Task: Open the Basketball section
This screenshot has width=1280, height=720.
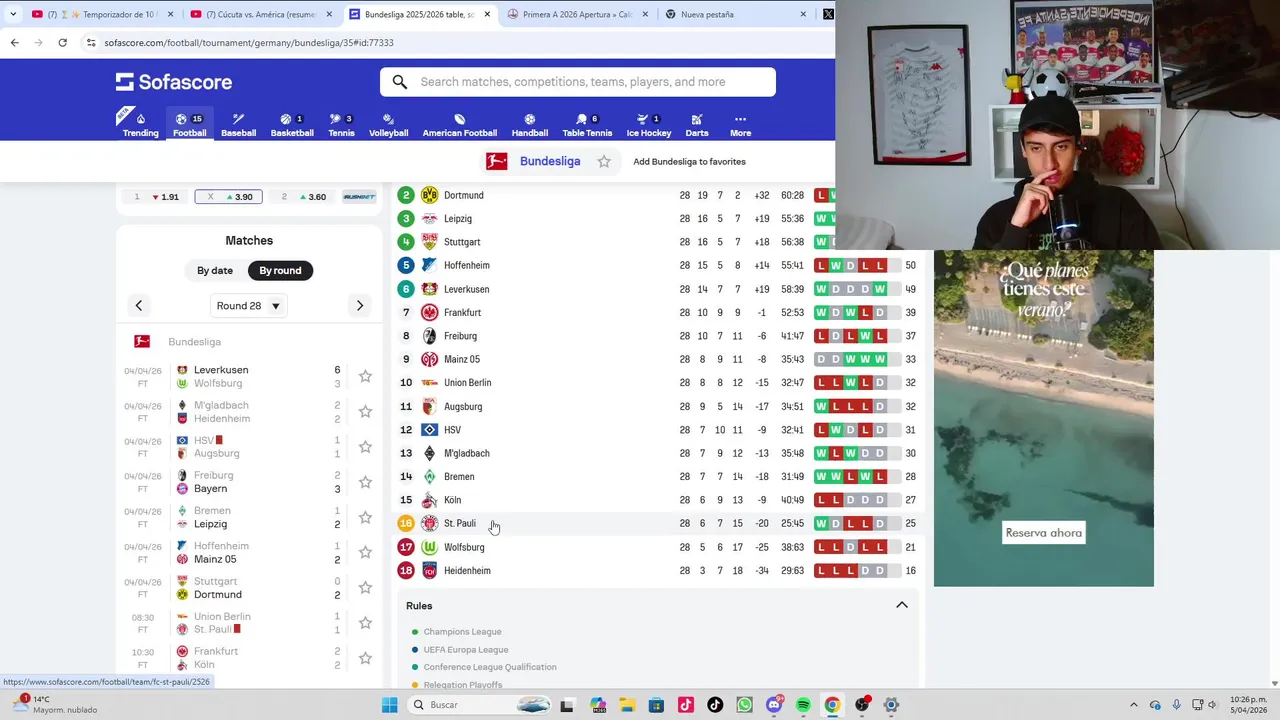Action: pos(292,125)
